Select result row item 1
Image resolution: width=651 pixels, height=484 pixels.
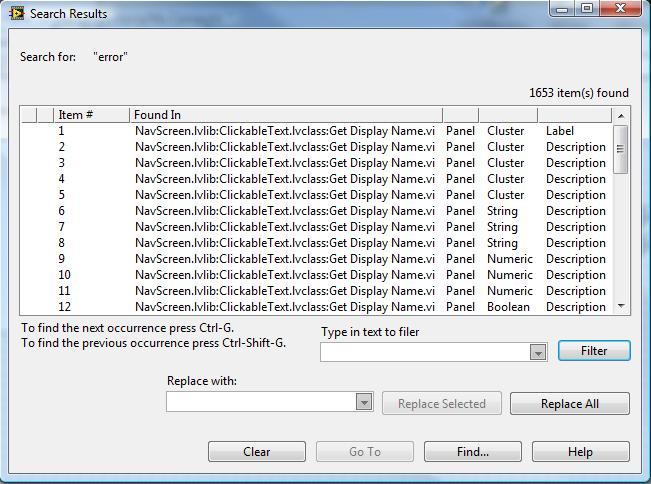pyautogui.click(x=316, y=131)
